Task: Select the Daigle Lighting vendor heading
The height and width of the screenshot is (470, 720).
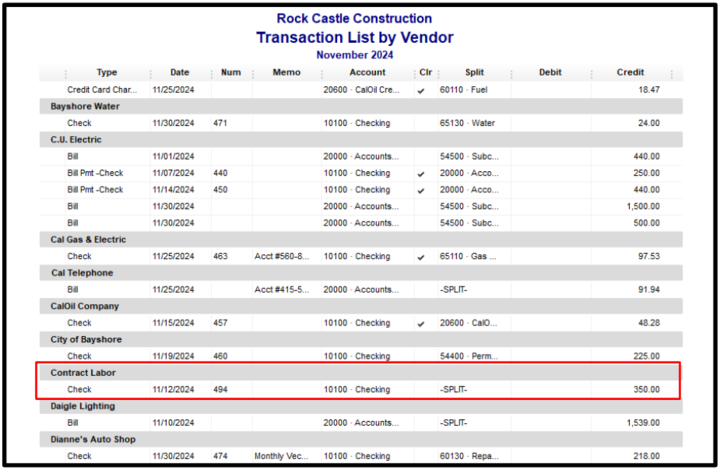Action: [x=361, y=406]
